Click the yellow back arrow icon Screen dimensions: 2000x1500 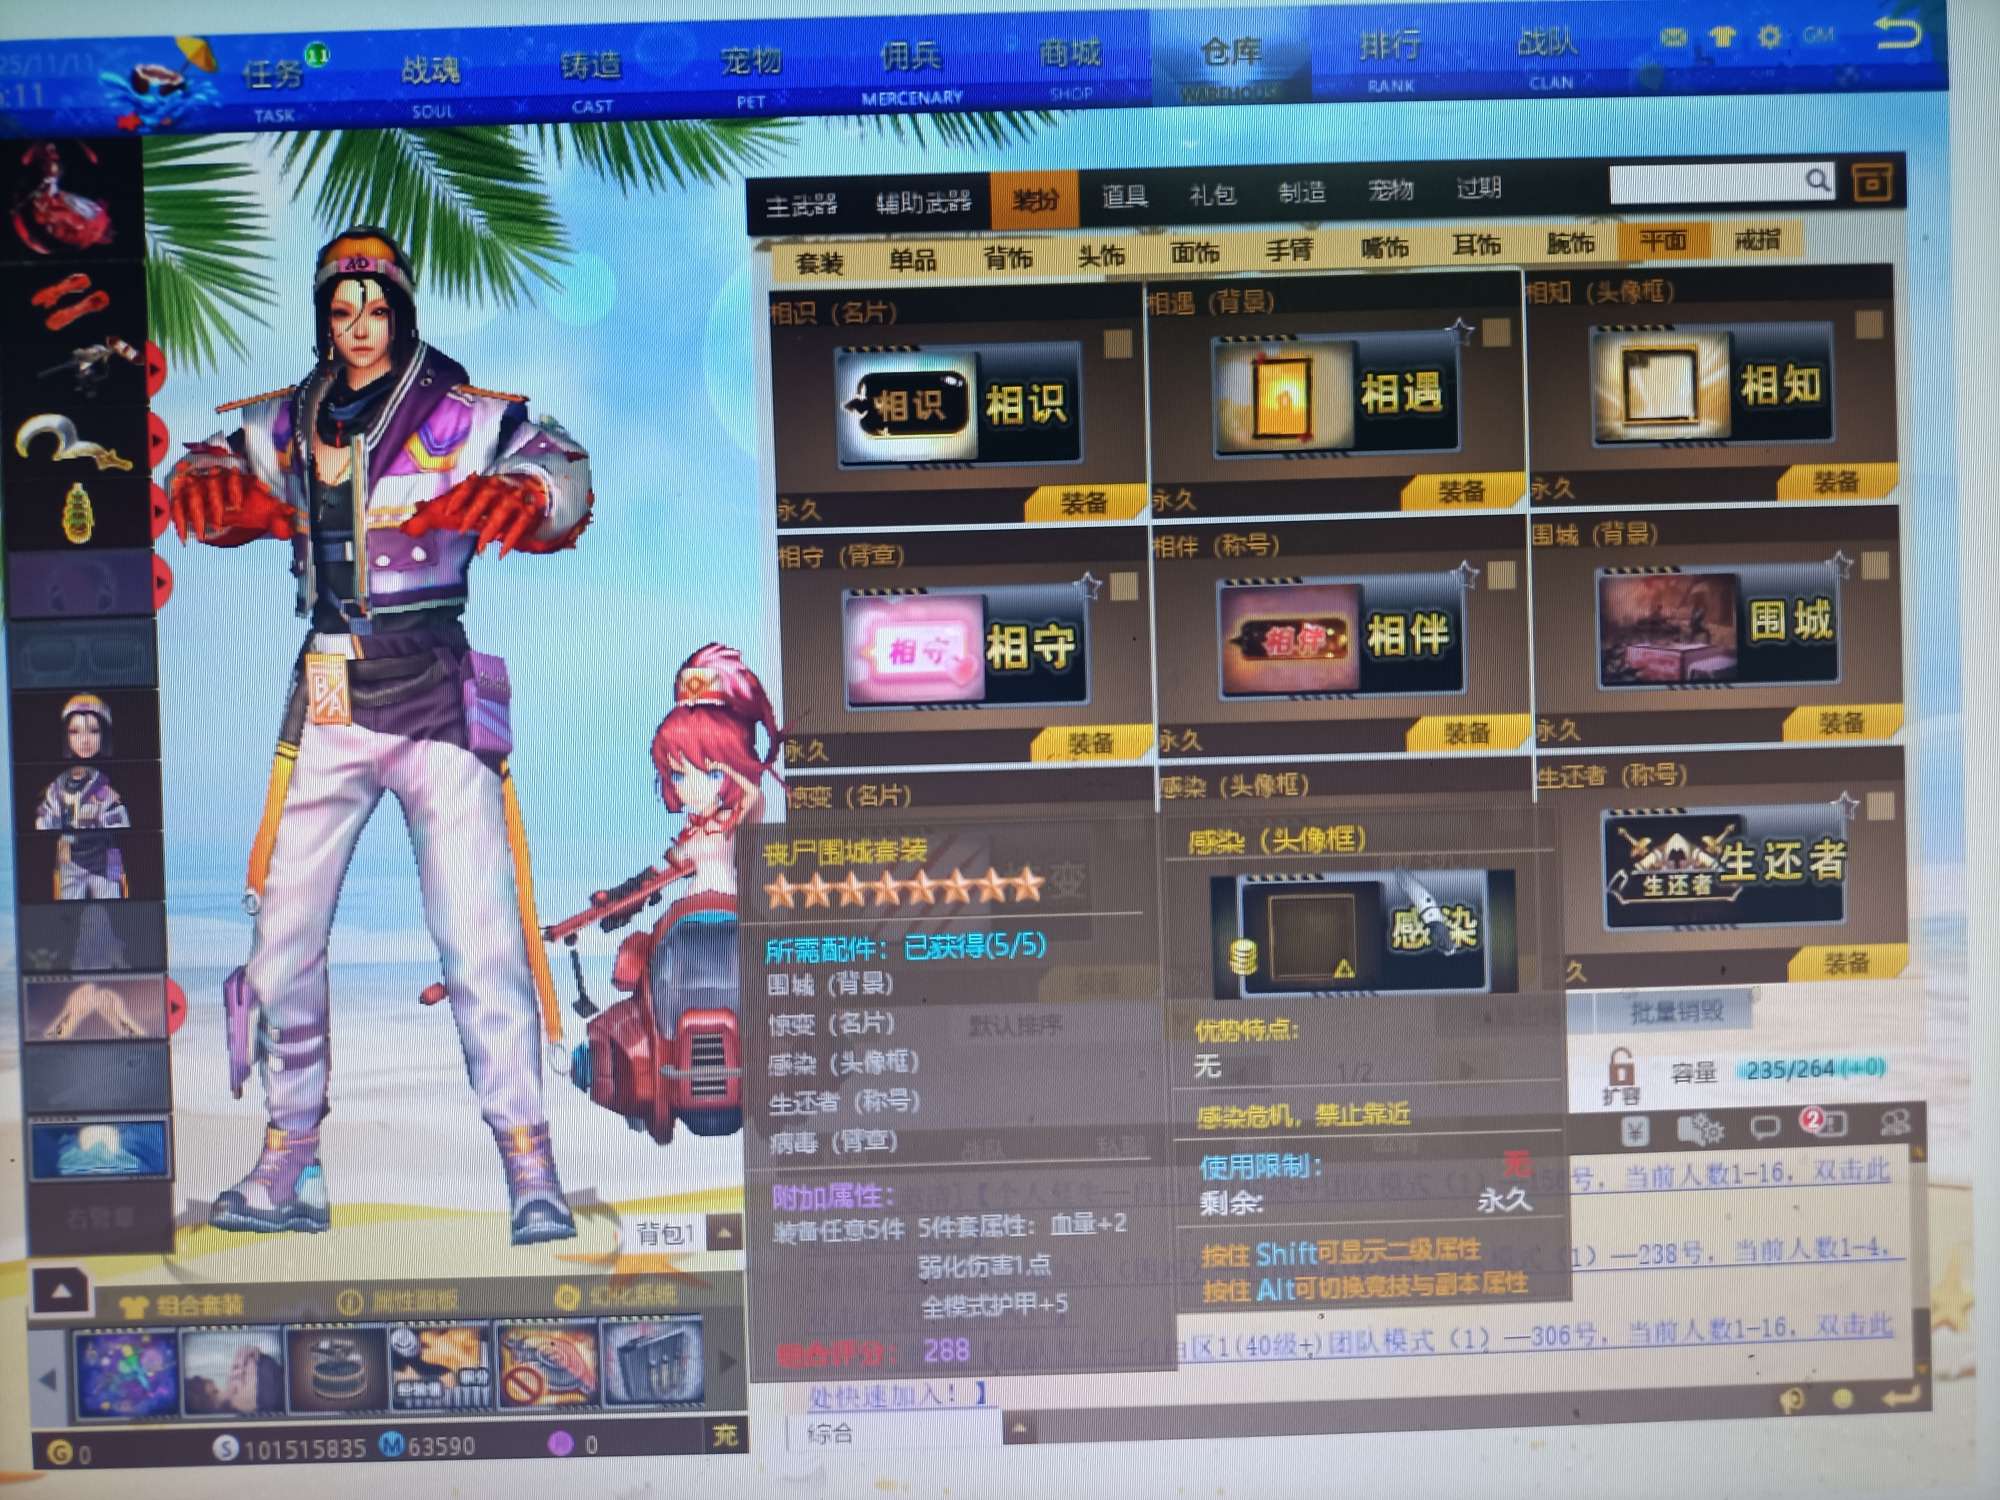click(1897, 33)
